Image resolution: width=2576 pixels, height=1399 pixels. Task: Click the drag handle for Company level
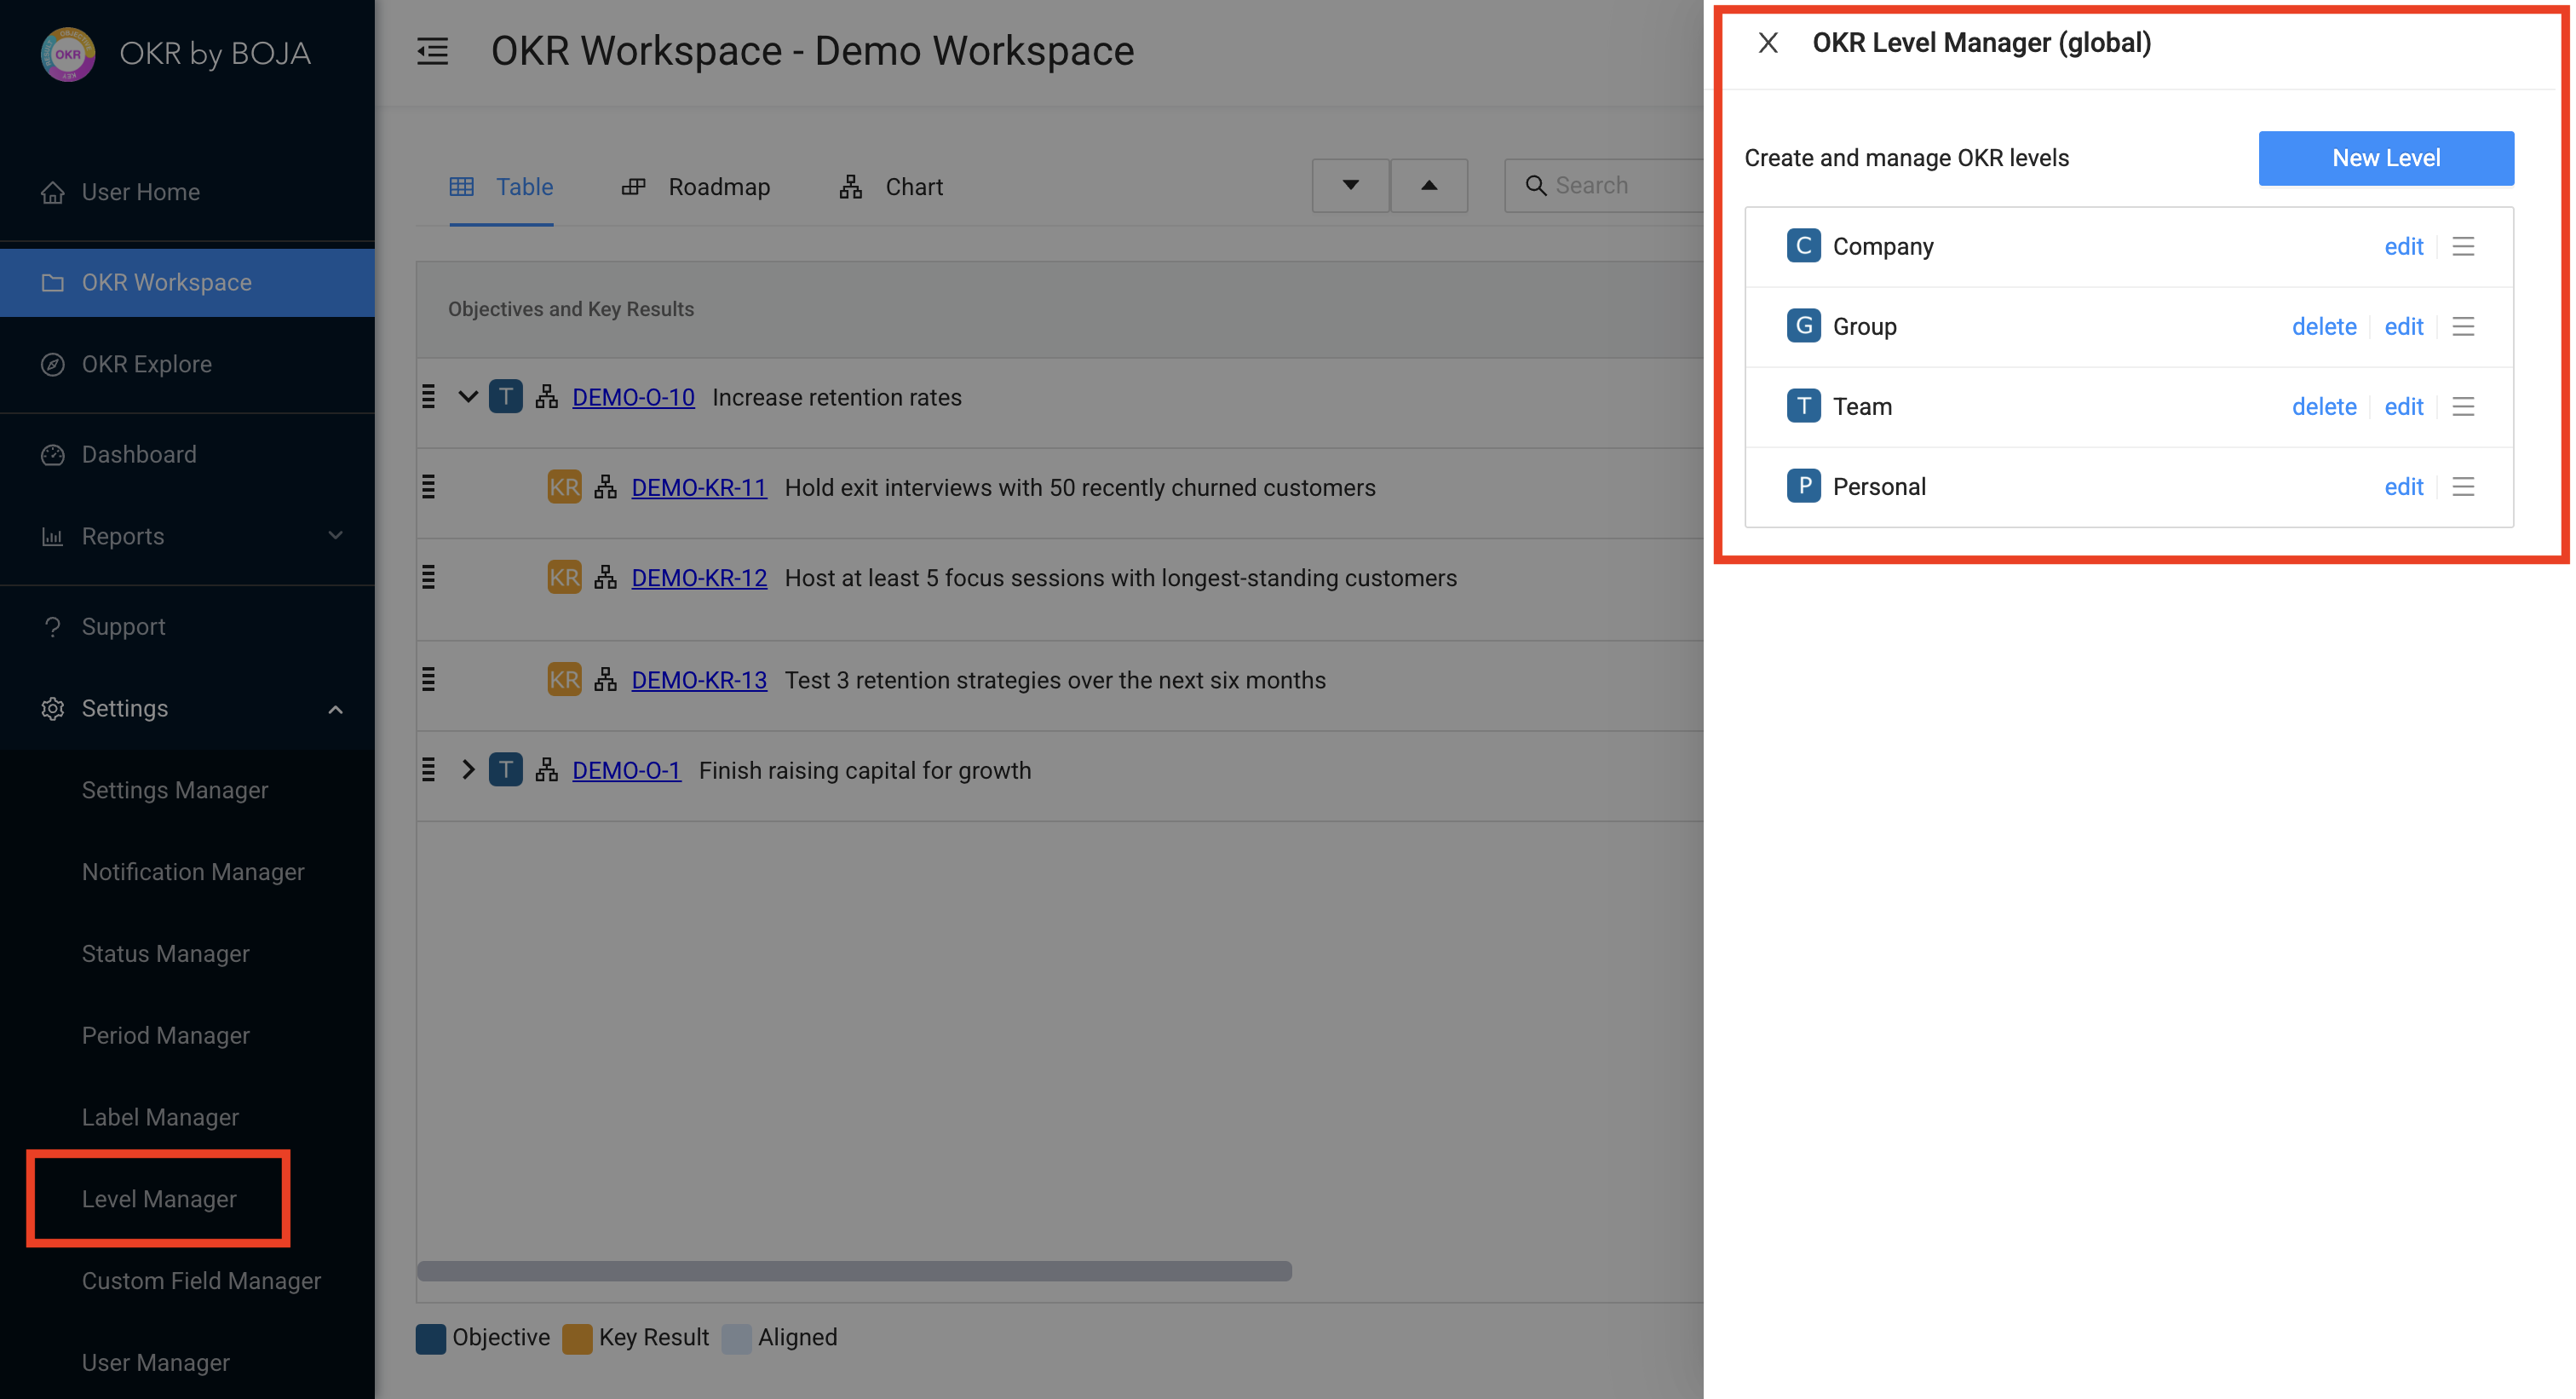click(2462, 246)
